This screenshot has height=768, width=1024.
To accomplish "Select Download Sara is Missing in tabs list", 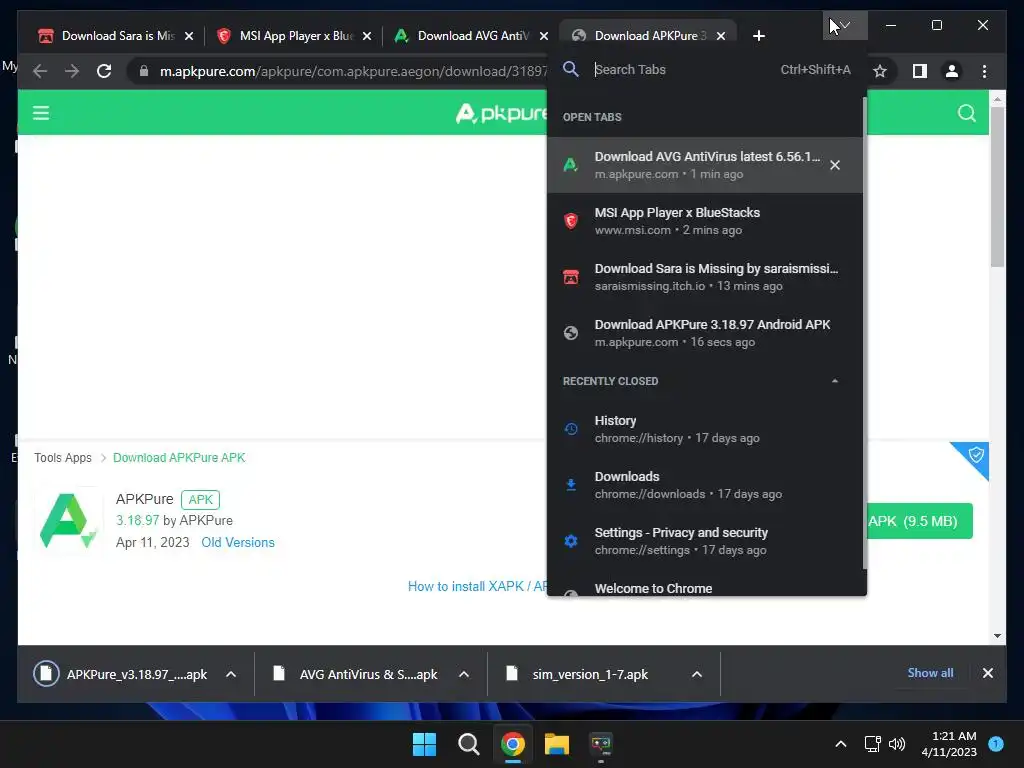I will (x=705, y=277).
